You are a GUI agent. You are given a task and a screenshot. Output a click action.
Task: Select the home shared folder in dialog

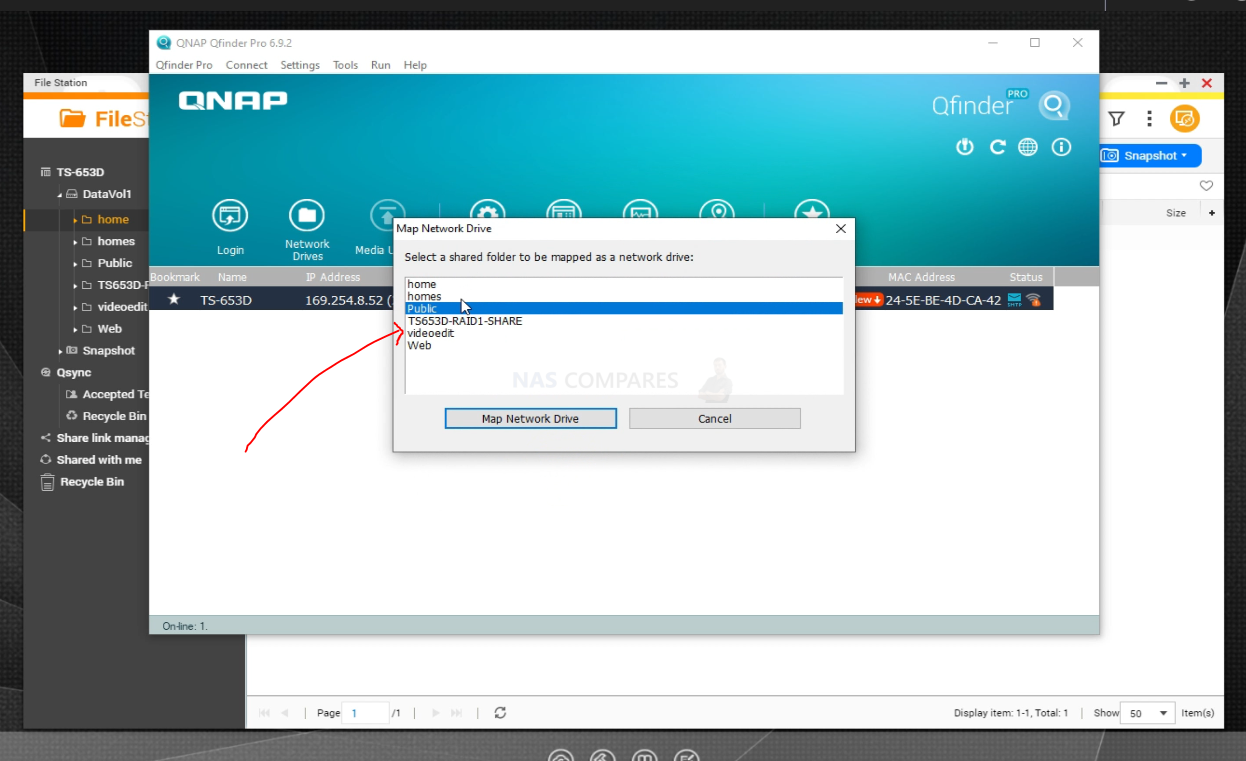[624, 284]
